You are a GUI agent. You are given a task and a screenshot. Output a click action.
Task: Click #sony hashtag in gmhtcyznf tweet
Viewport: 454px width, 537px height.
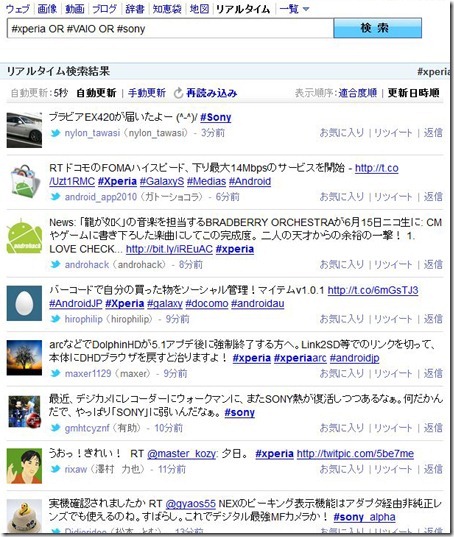pyautogui.click(x=240, y=413)
